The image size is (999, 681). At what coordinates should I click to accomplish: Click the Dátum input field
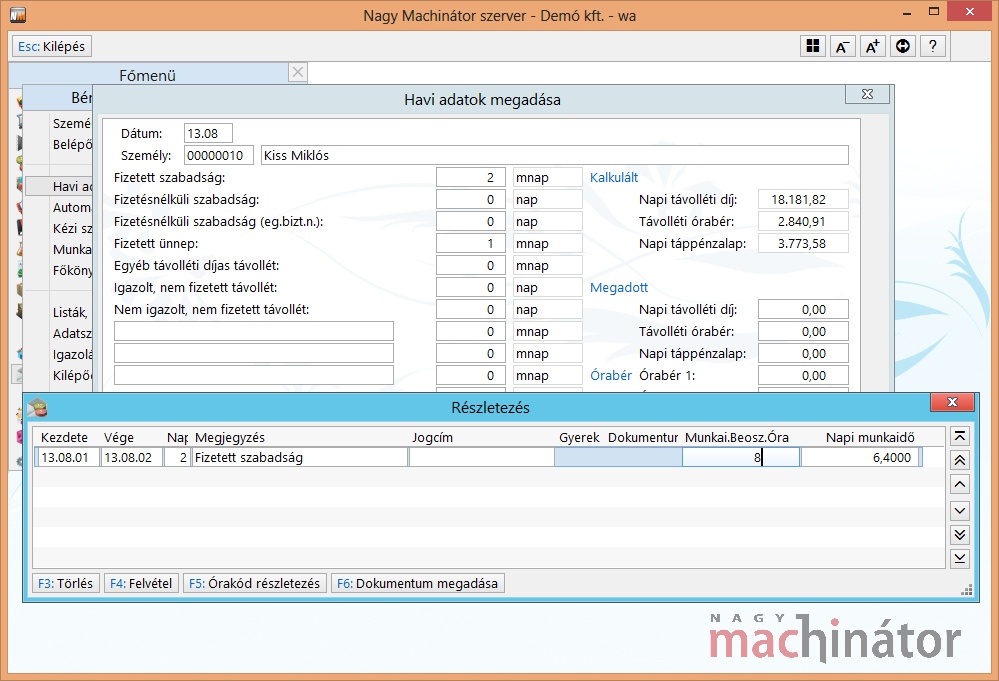pyautogui.click(x=208, y=133)
